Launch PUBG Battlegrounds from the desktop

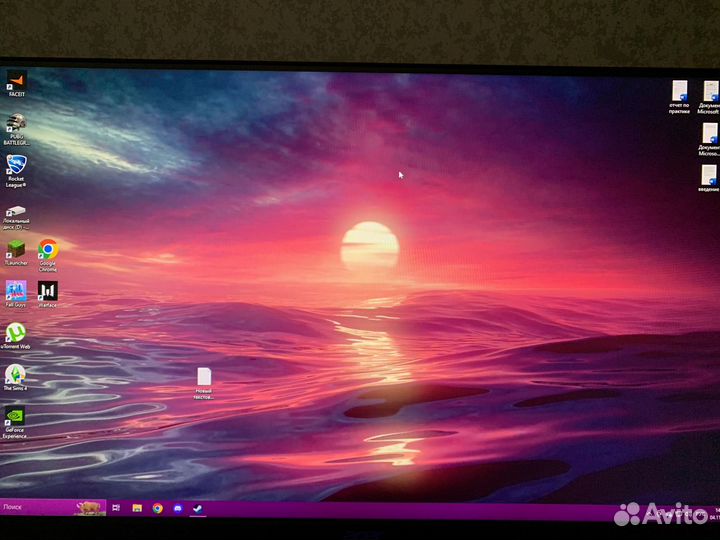(x=16, y=129)
